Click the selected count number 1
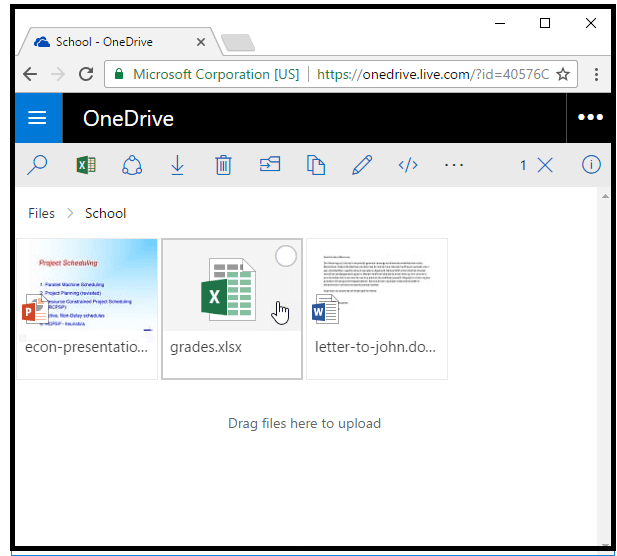617x556 pixels. (523, 165)
